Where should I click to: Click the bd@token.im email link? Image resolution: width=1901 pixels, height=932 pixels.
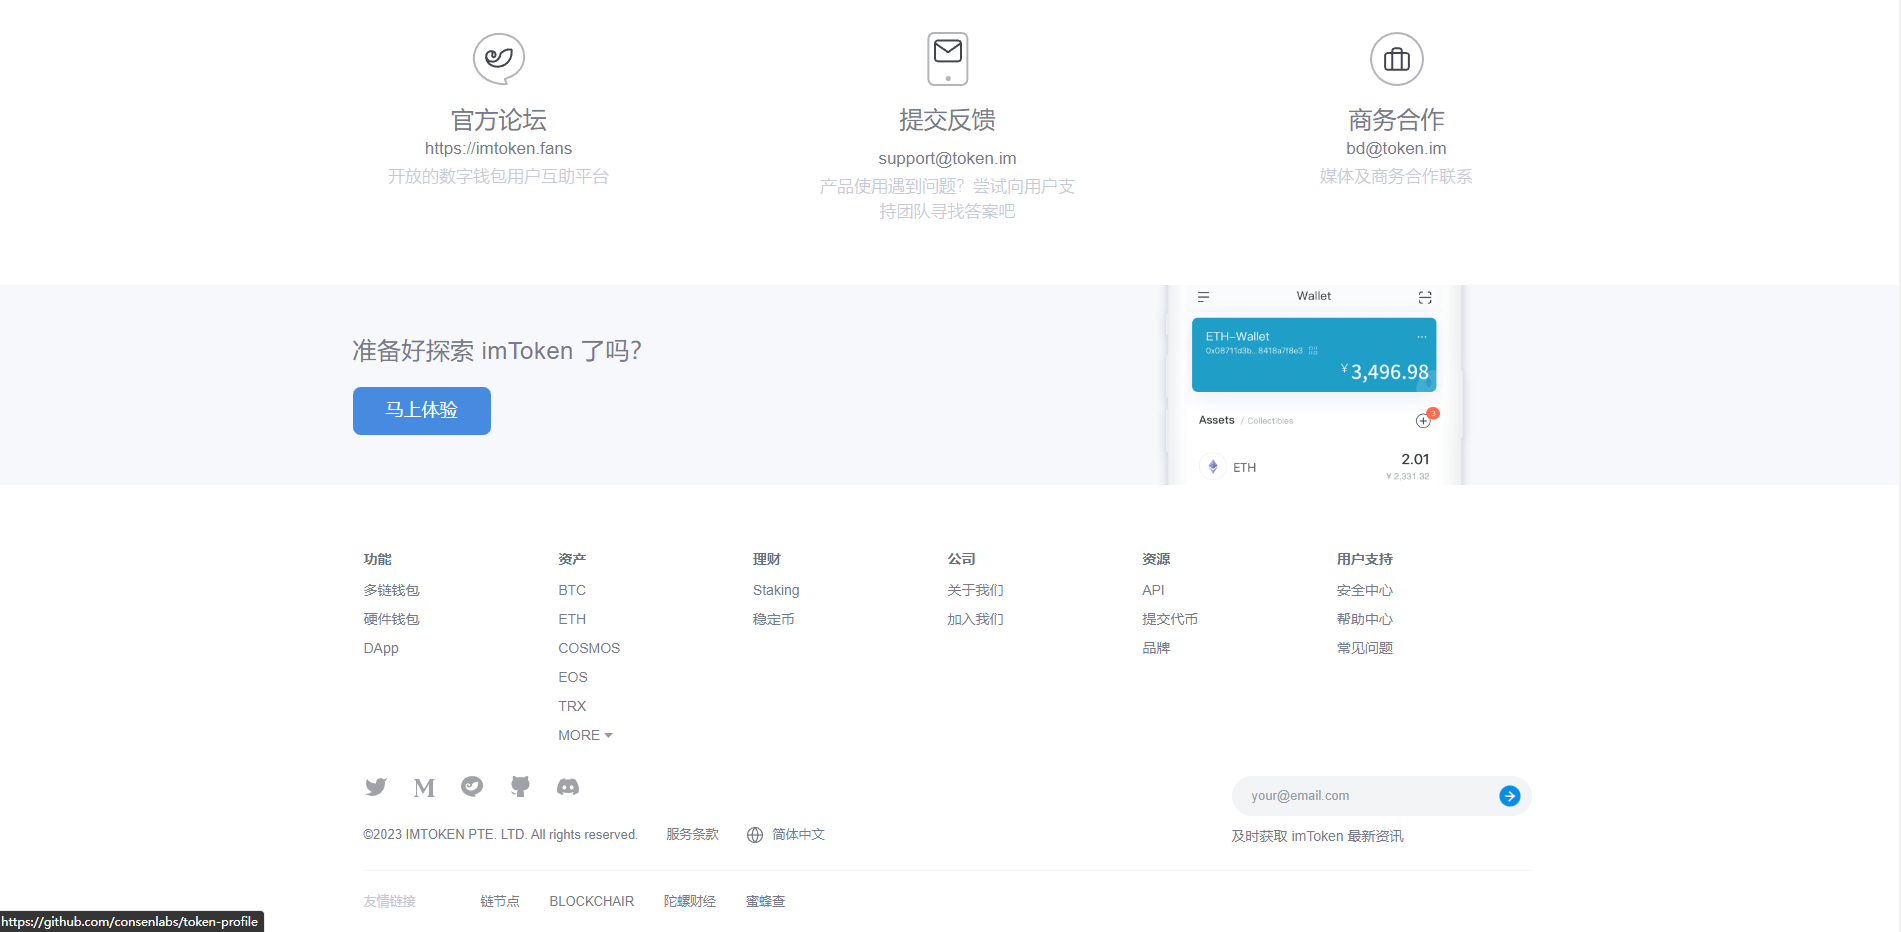pos(1396,149)
